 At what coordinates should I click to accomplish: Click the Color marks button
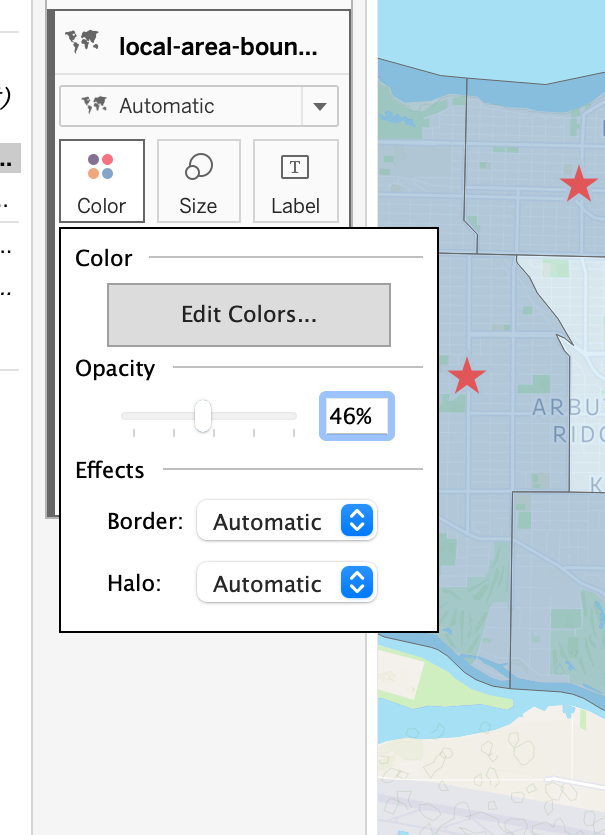pyautogui.click(x=101, y=180)
